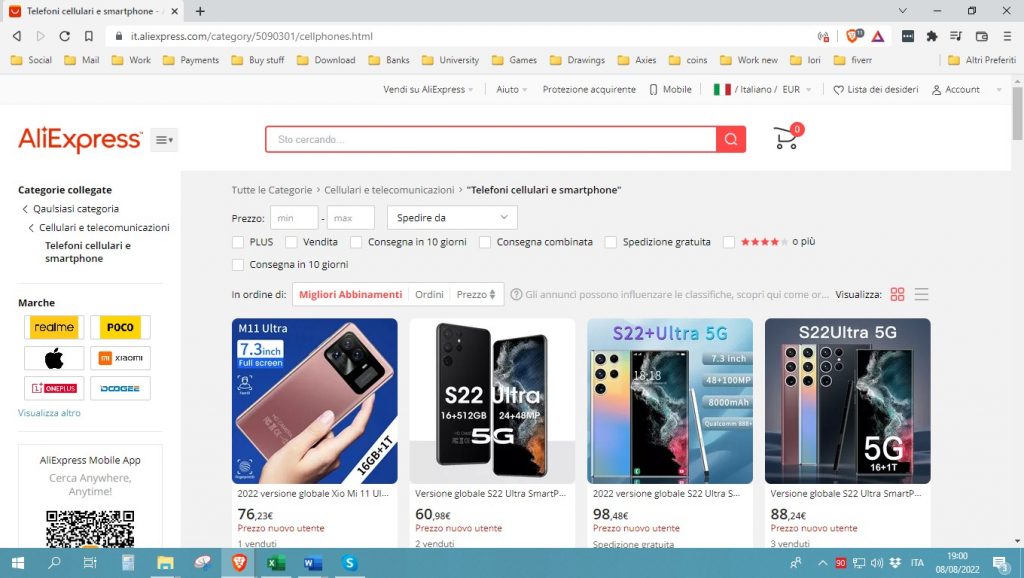The image size is (1024, 578).
Task: Click the min price input field
Action: pyautogui.click(x=294, y=217)
